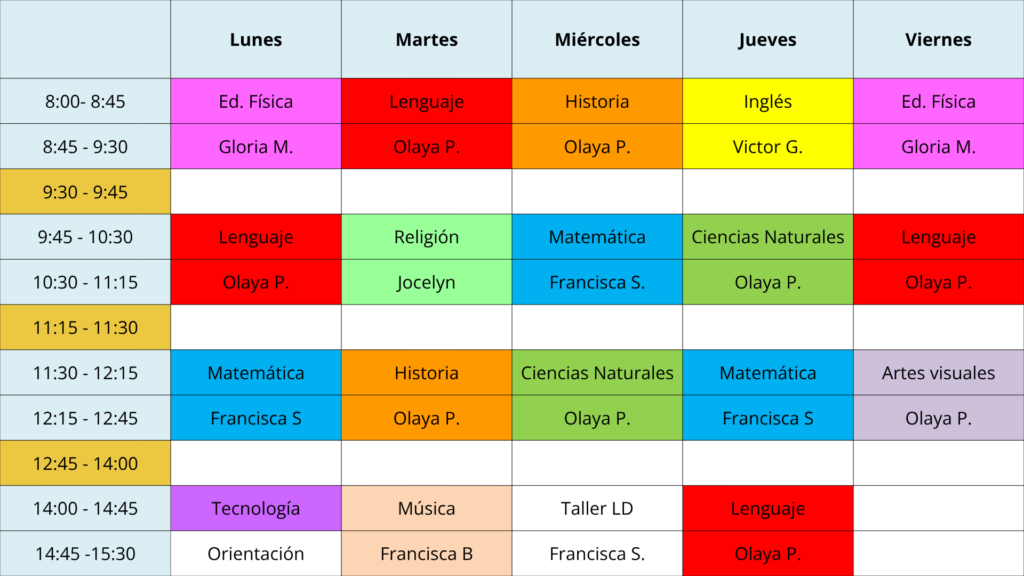Click the Miércoles header cell
This screenshot has width=1024, height=576.
[x=597, y=40]
